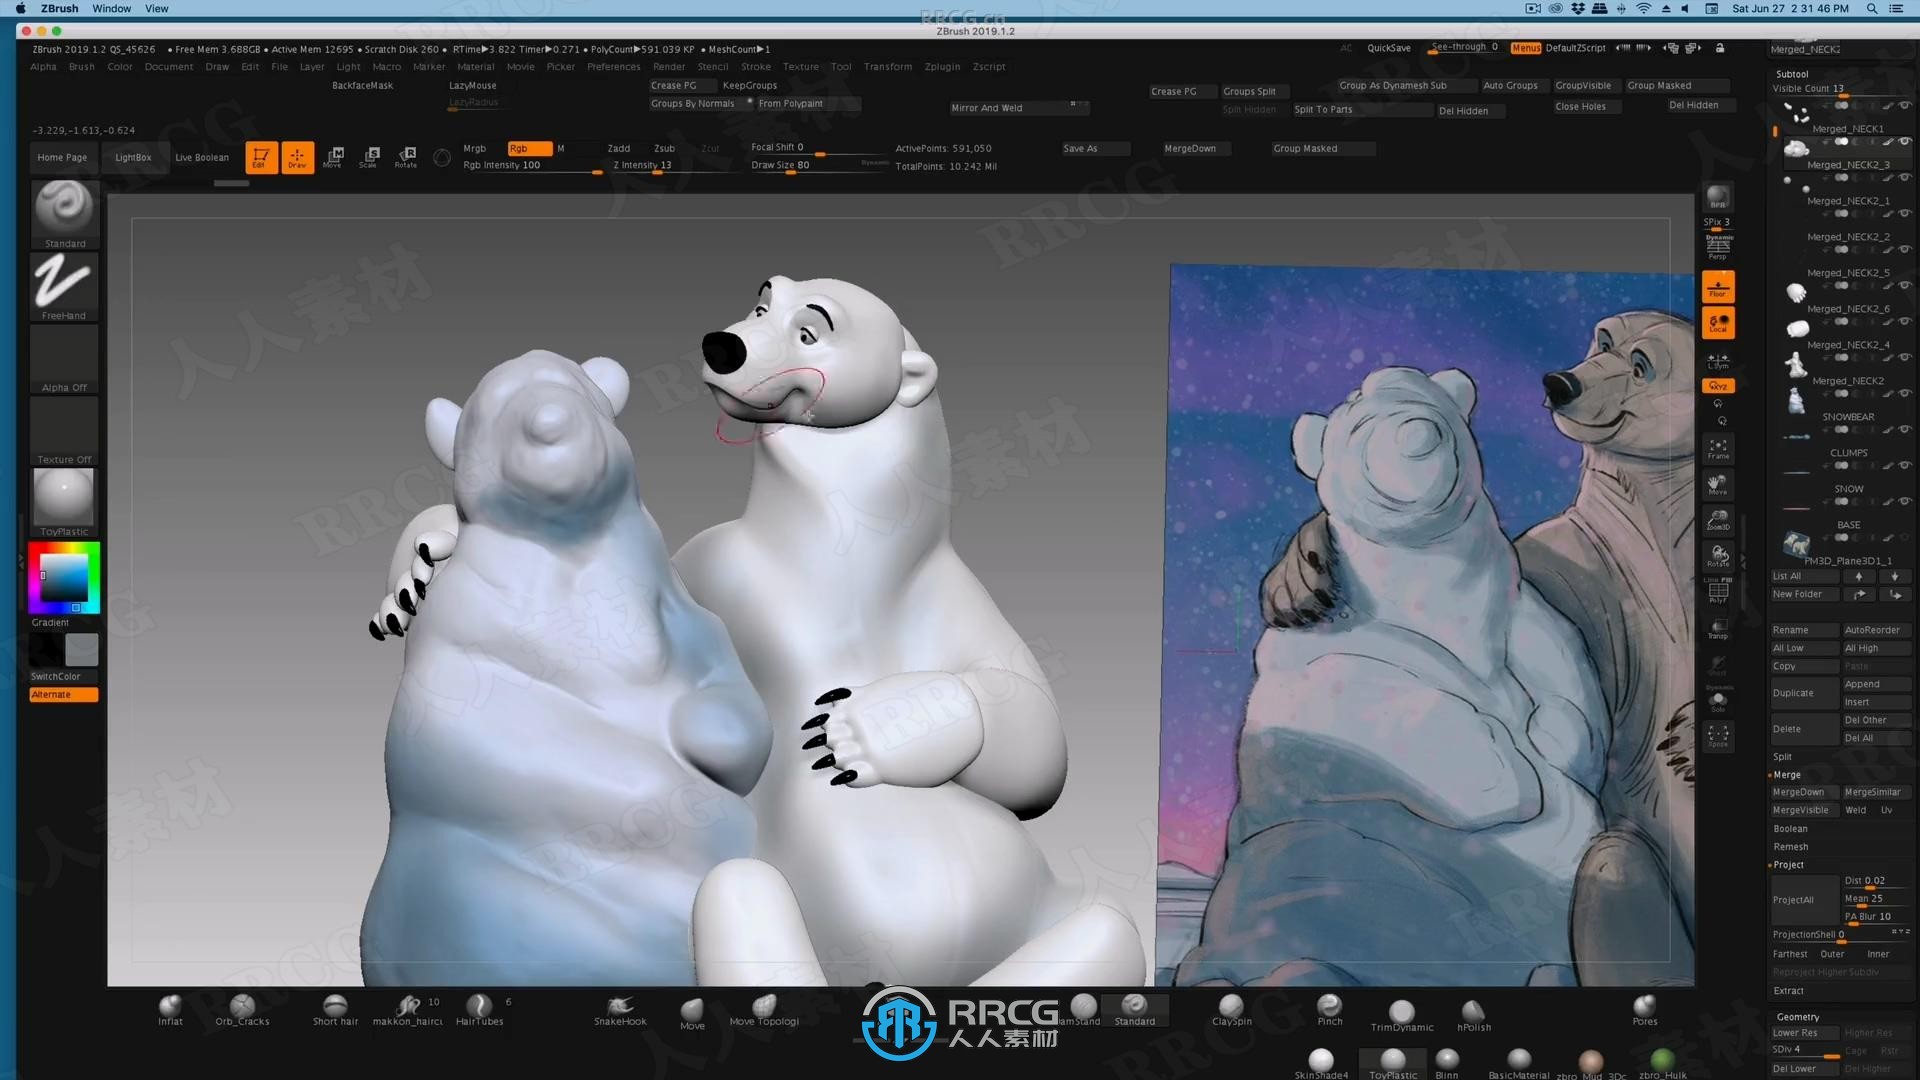Click the MergeDown button in Subtool panel

point(1805,792)
